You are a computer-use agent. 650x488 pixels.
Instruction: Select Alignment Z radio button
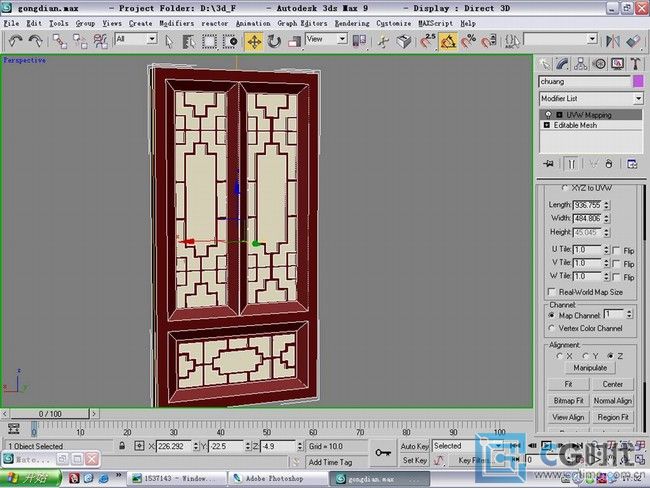coord(610,356)
